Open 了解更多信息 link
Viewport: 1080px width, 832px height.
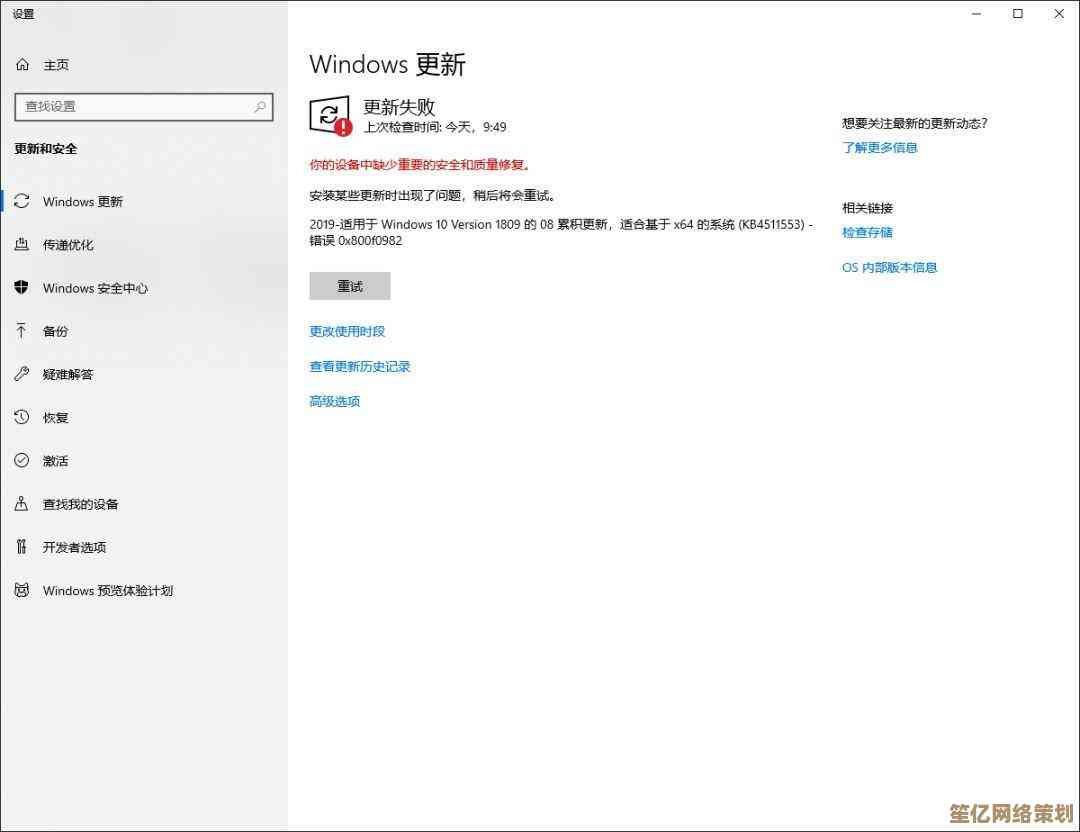(x=879, y=148)
